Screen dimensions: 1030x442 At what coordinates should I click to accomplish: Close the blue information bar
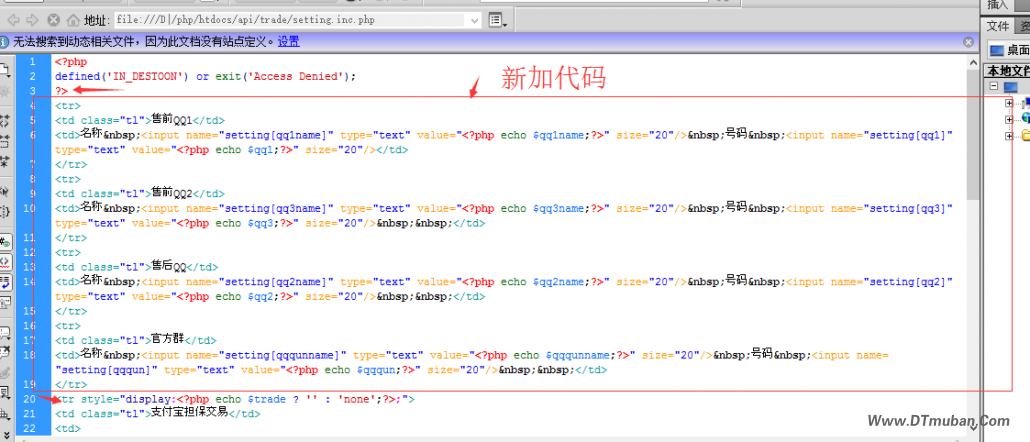coord(968,42)
